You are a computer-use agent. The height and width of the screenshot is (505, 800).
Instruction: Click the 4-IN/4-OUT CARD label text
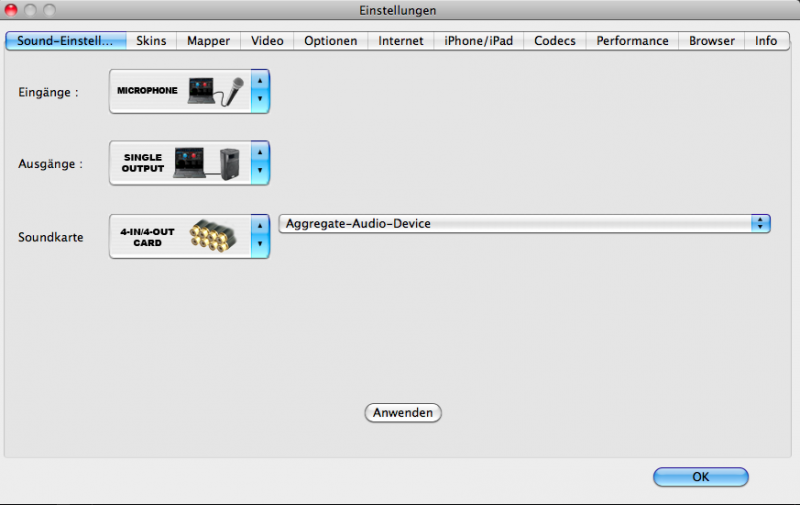[x=147, y=237]
